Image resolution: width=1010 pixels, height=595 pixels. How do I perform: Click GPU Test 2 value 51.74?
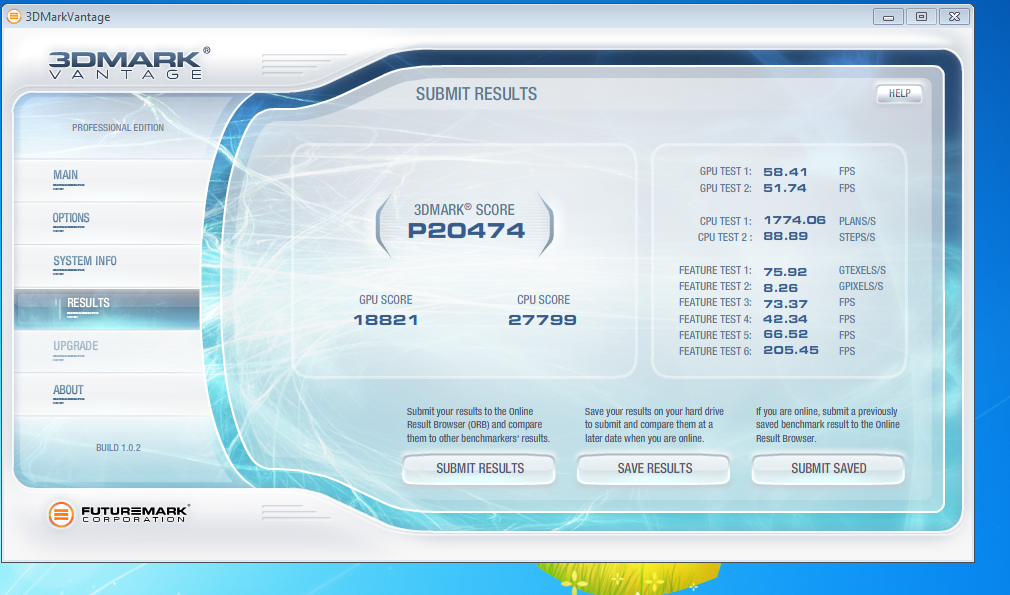pyautogui.click(x=785, y=188)
